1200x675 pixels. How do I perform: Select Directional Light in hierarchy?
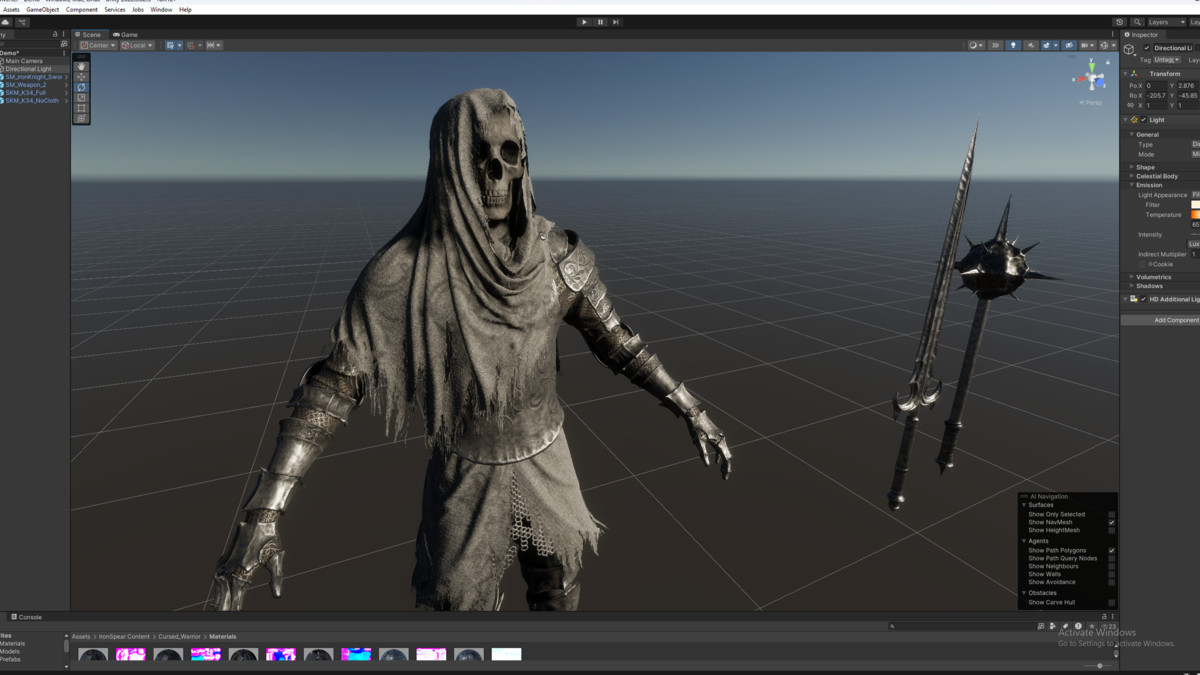point(28,69)
